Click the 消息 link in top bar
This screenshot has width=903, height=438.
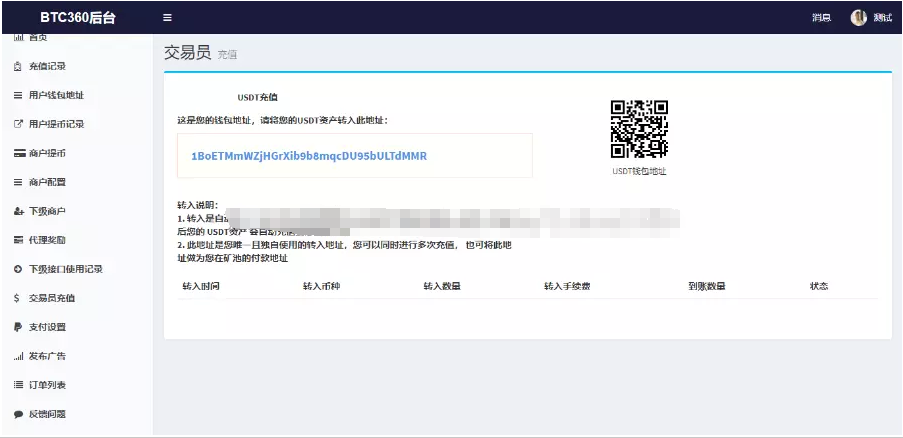point(821,18)
